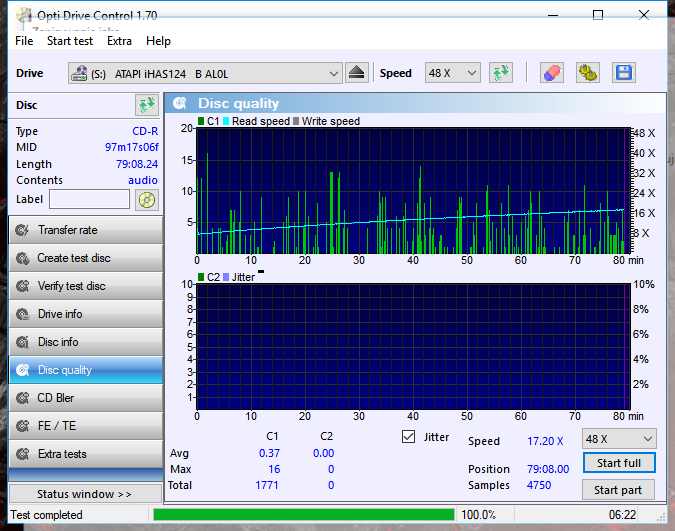Click the Transfer rate icon in the sidebar
This screenshot has height=531, width=675.
[22, 230]
